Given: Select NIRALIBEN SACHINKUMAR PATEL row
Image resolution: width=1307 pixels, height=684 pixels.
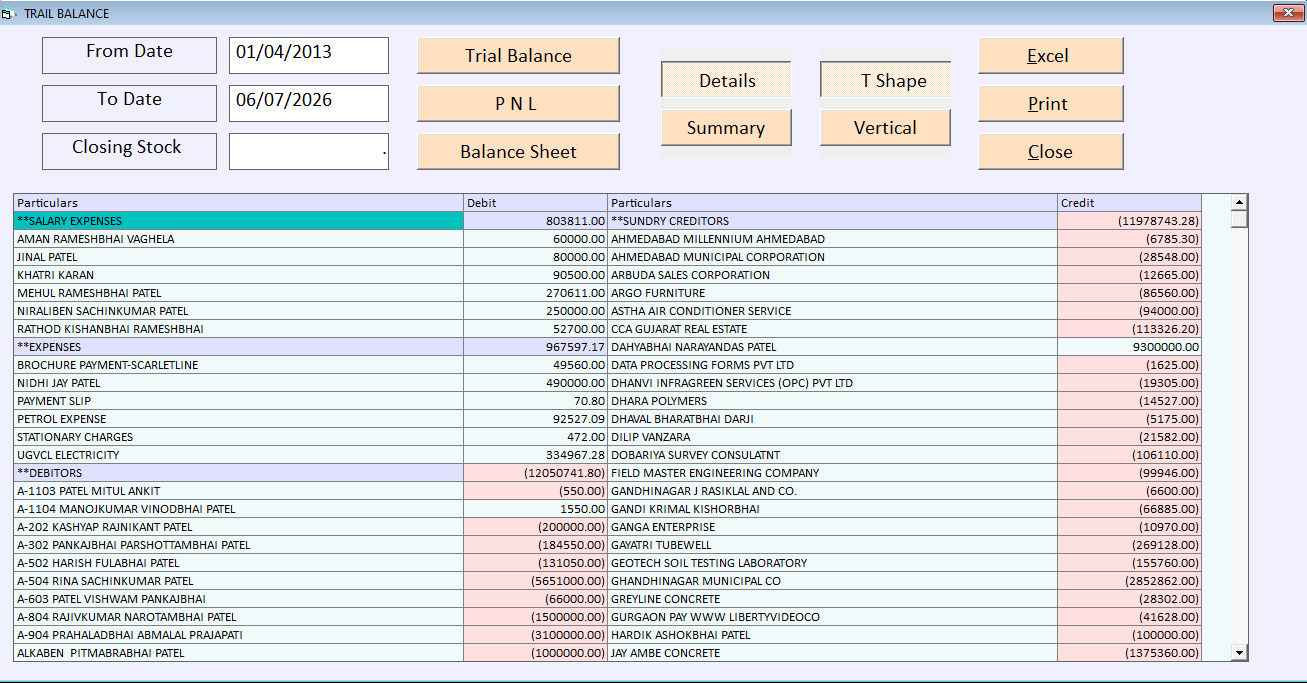Looking at the screenshot, I should point(239,311).
